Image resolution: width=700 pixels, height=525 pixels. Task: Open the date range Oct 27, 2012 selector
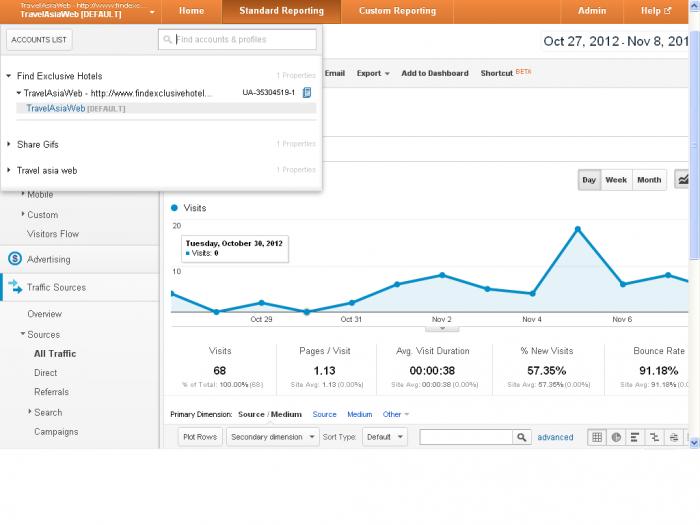pos(617,41)
